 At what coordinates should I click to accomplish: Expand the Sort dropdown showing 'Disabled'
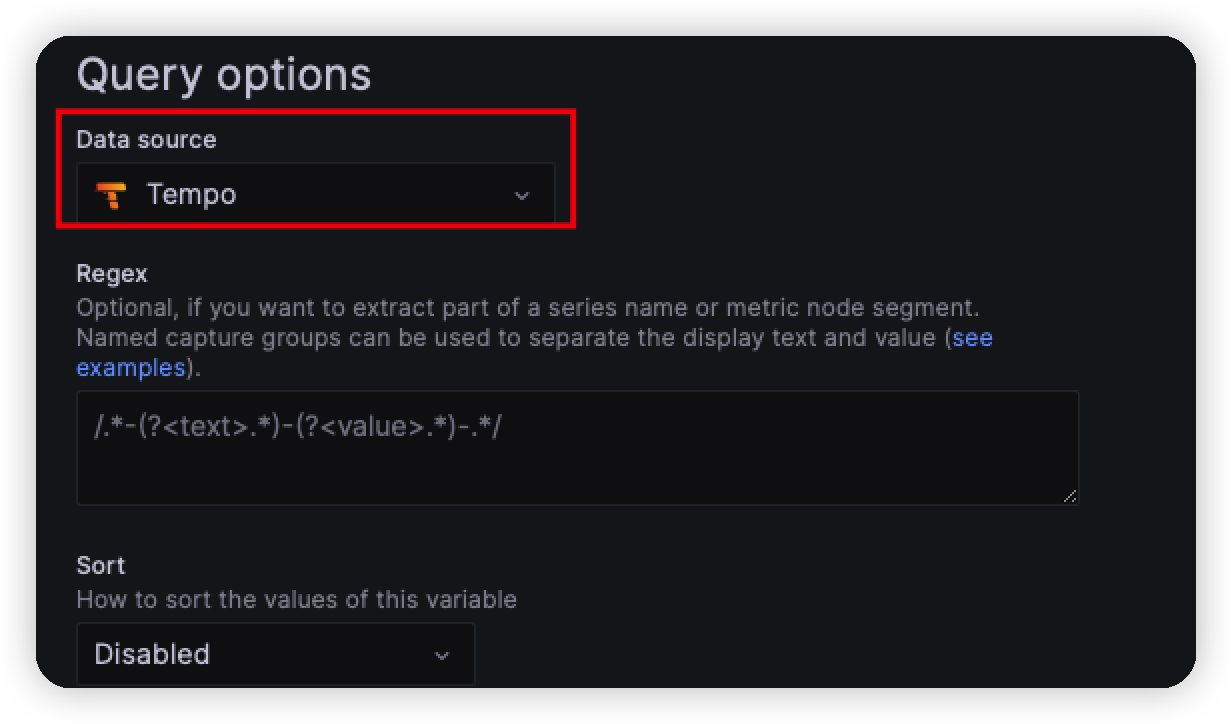click(275, 654)
